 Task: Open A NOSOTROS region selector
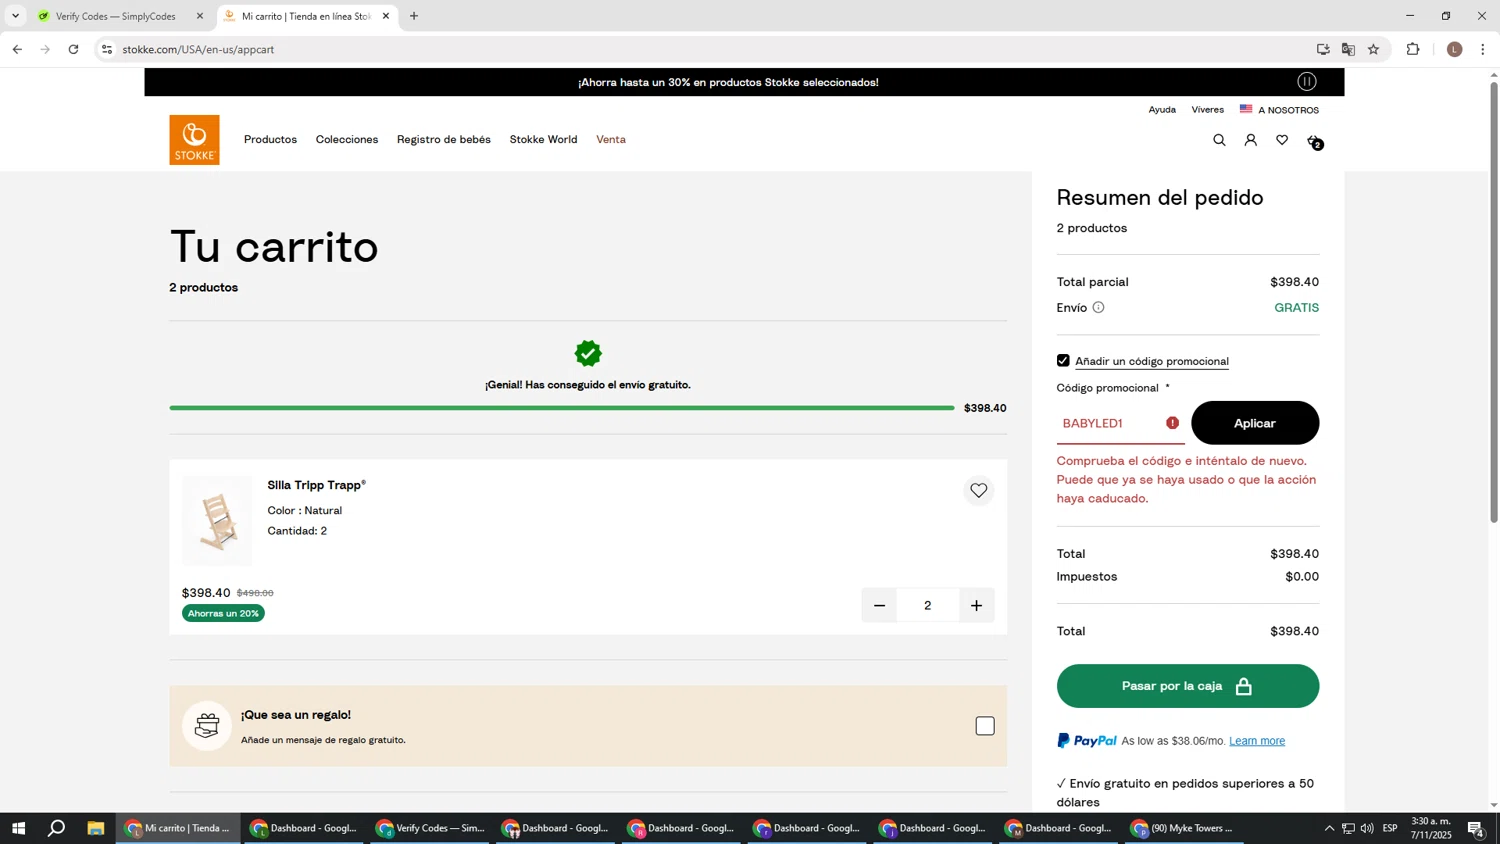click(1288, 110)
